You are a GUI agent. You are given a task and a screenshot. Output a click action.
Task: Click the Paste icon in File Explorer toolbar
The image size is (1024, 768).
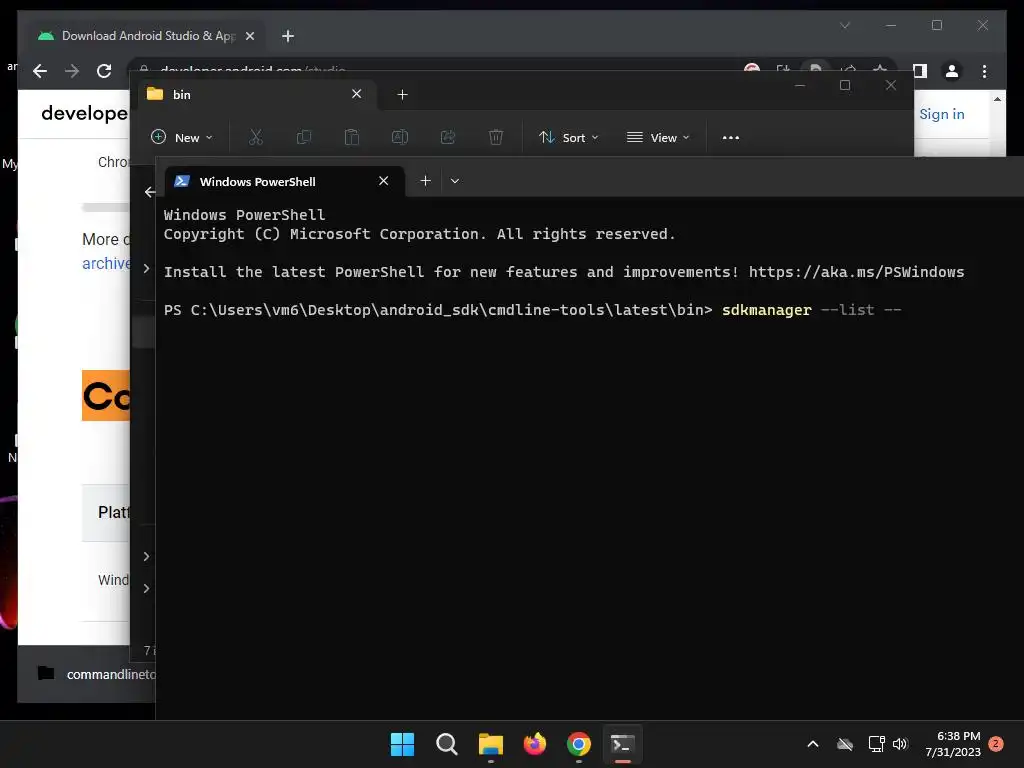(x=352, y=138)
